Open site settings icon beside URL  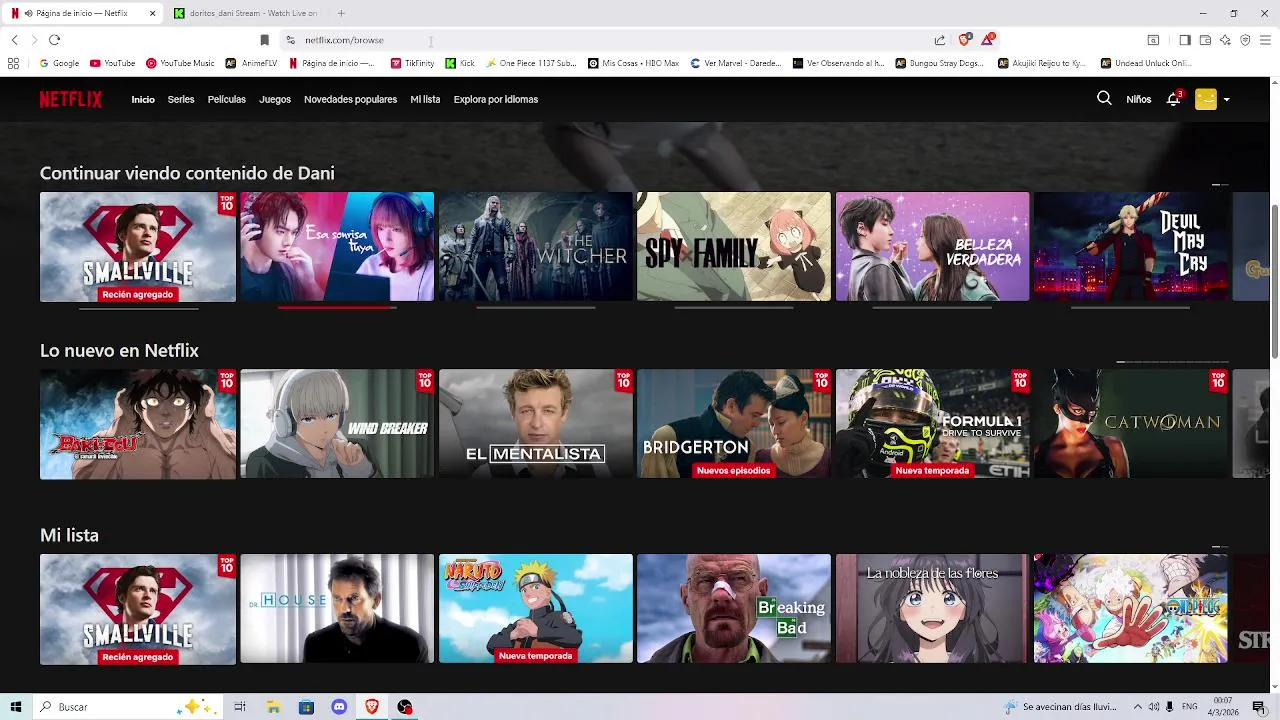(x=290, y=40)
